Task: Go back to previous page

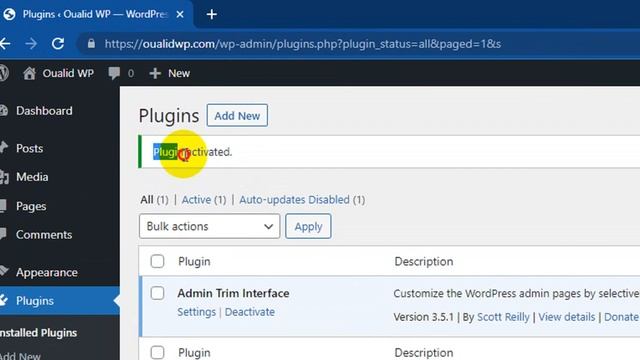Action: (5, 43)
